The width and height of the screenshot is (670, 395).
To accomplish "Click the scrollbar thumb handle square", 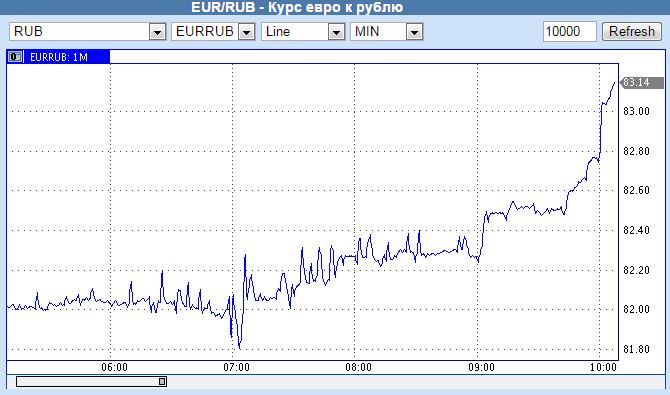I will [162, 381].
